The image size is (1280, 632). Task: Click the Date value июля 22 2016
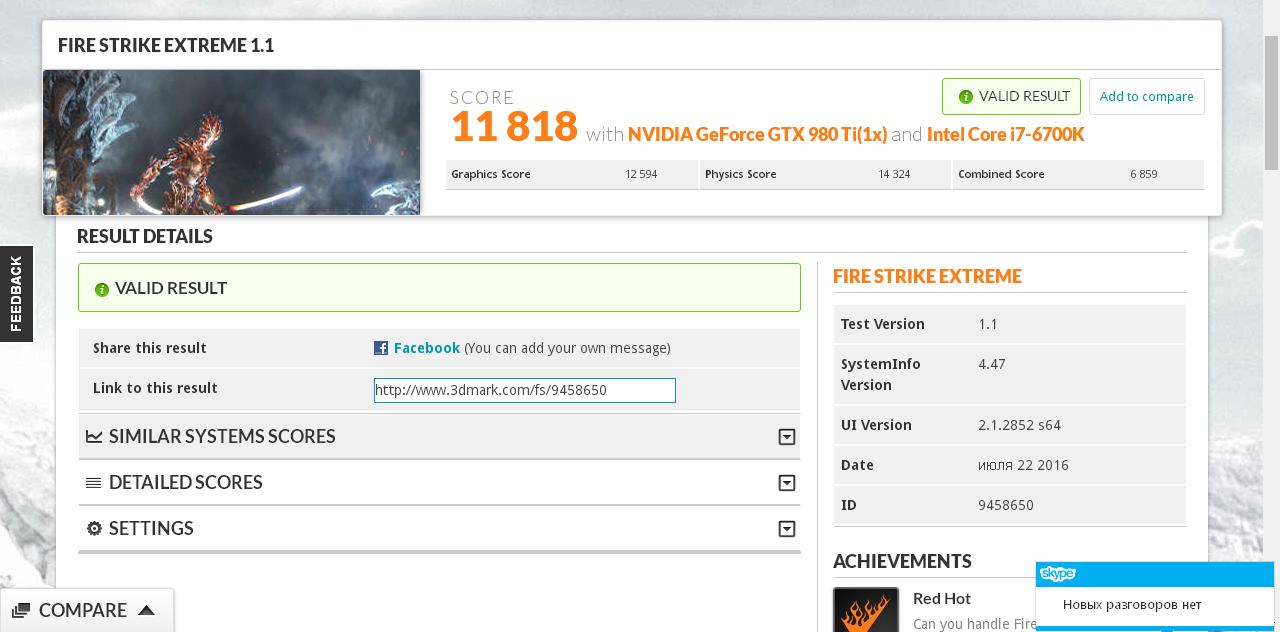click(x=1023, y=465)
